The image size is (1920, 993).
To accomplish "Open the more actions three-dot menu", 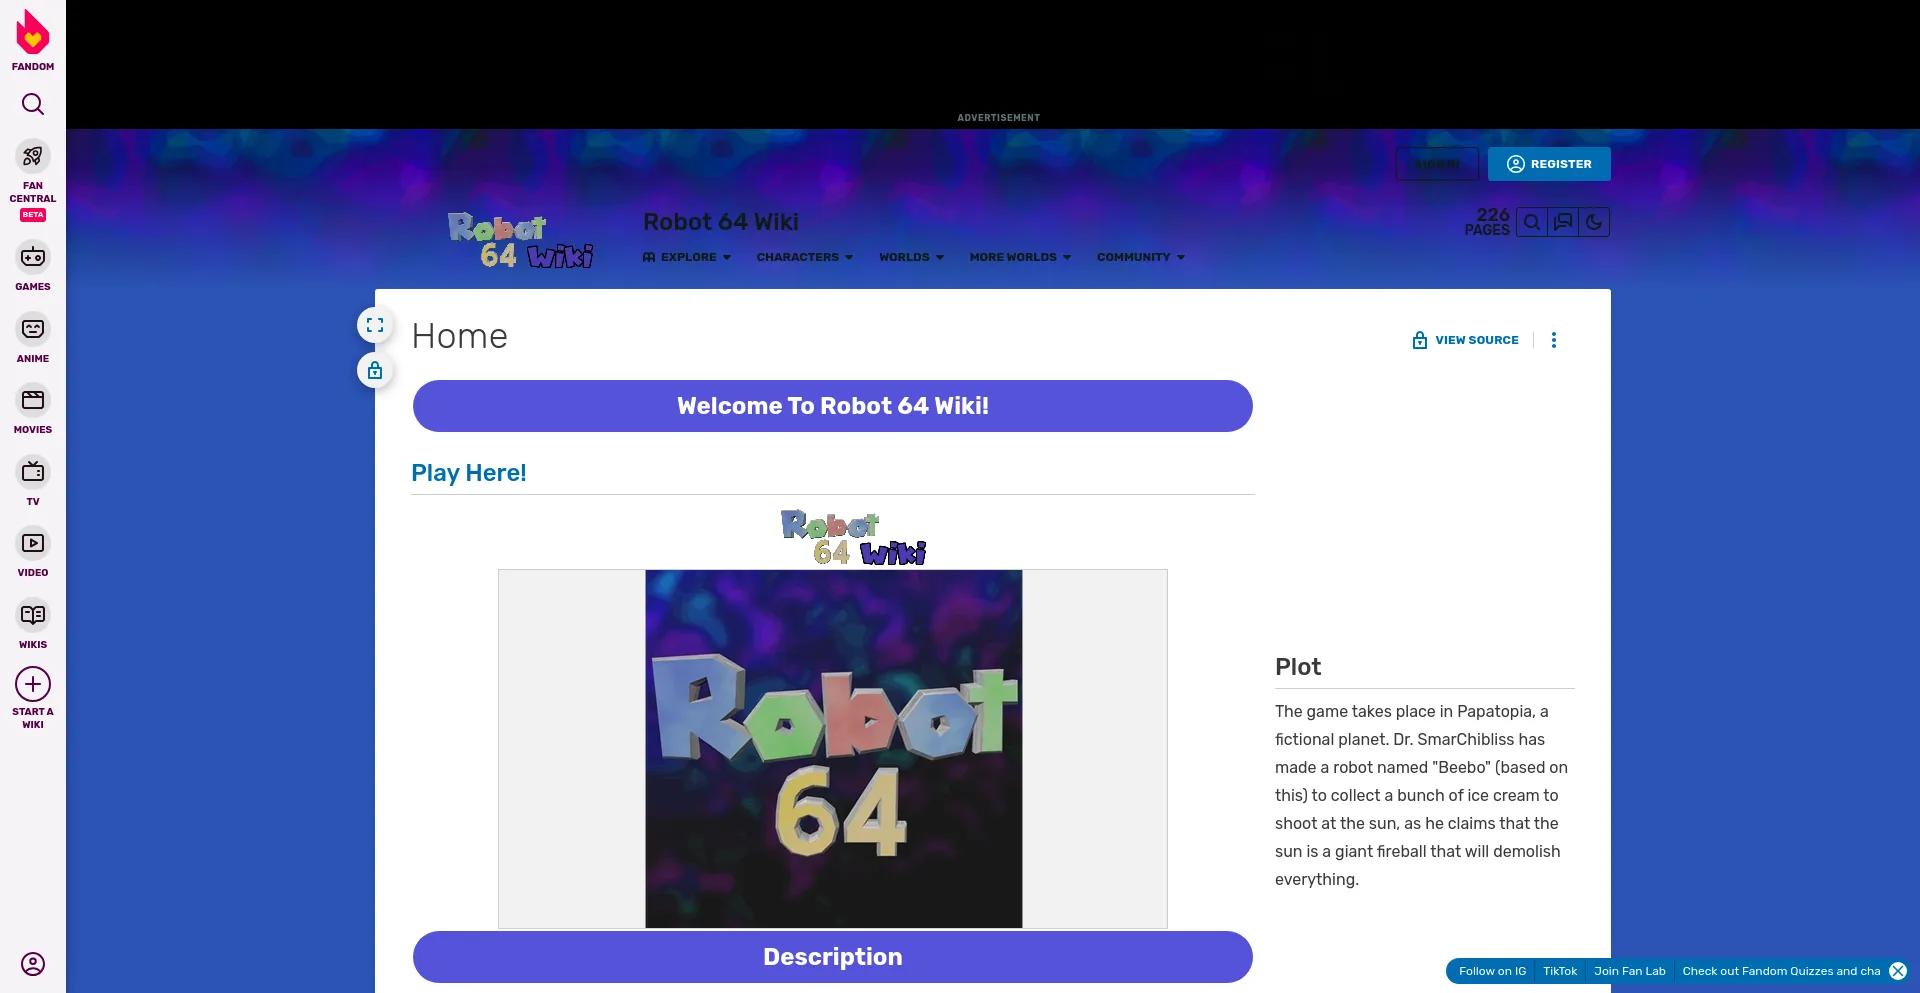I will 1554,340.
